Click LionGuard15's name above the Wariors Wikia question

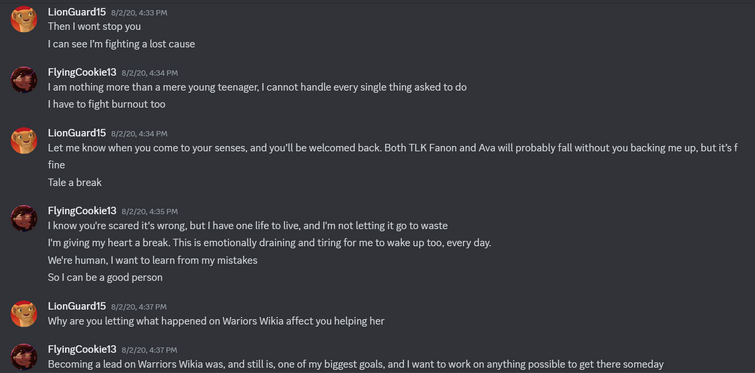(x=77, y=306)
